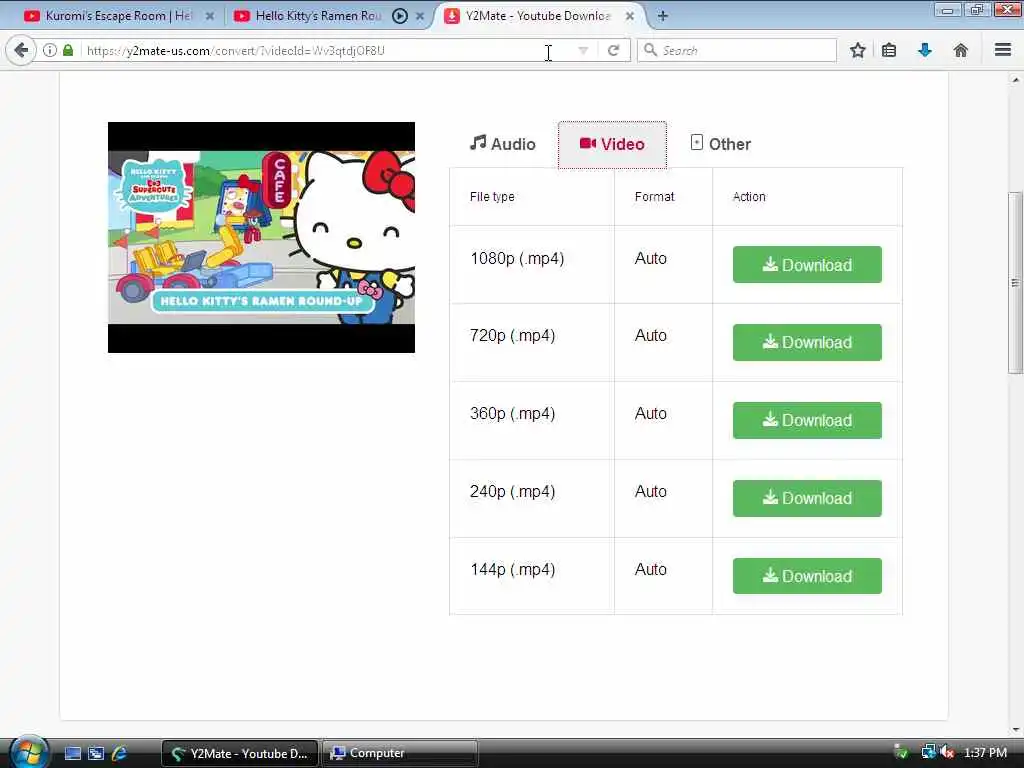The height and width of the screenshot is (768, 1024).
Task: Open the downloads arrow in toolbar
Action: pos(925,50)
